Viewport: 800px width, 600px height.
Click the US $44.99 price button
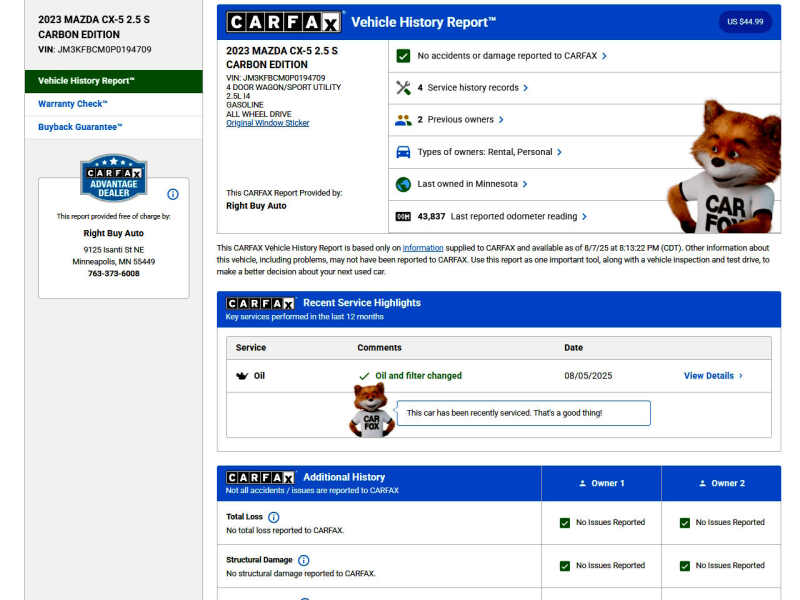[x=745, y=22]
